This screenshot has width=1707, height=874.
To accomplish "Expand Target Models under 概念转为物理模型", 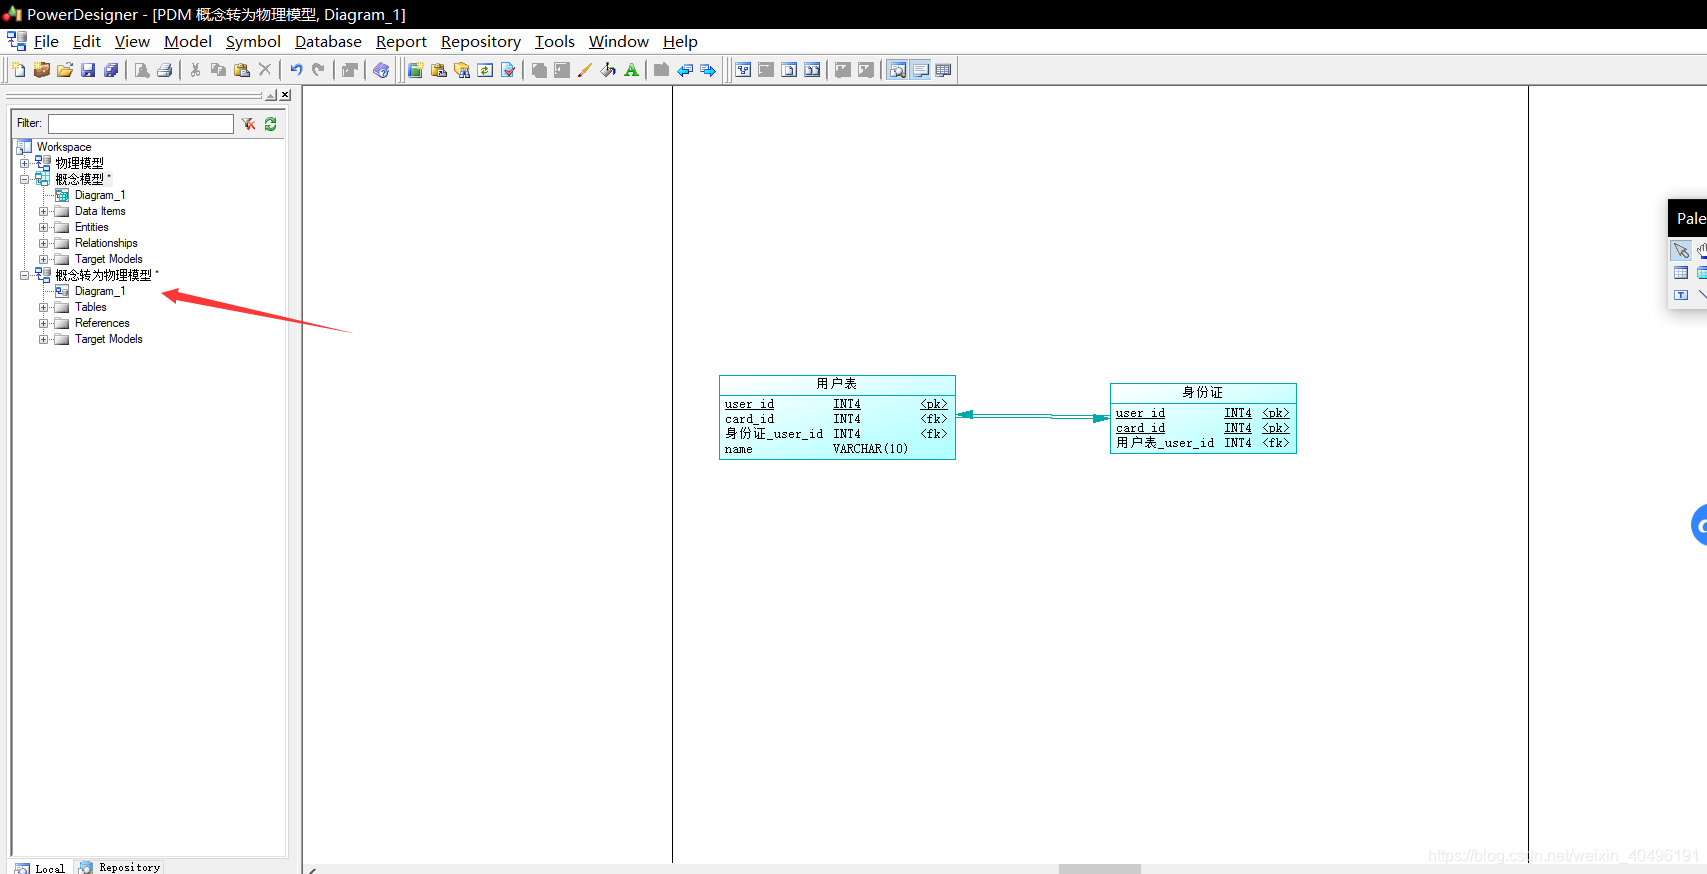I will tap(43, 339).
